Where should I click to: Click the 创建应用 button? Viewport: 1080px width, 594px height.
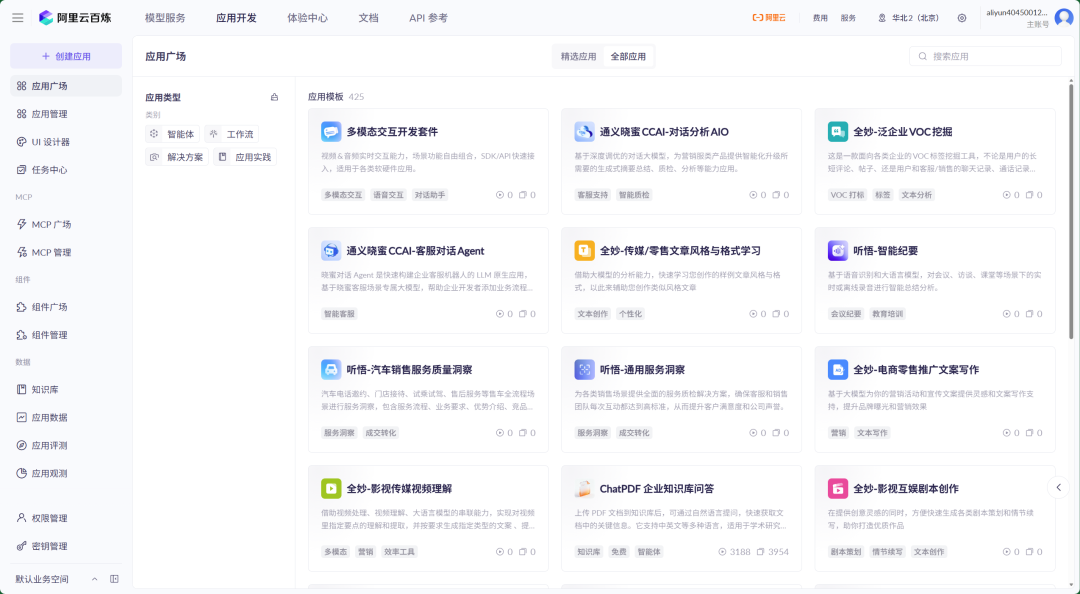tap(64, 55)
